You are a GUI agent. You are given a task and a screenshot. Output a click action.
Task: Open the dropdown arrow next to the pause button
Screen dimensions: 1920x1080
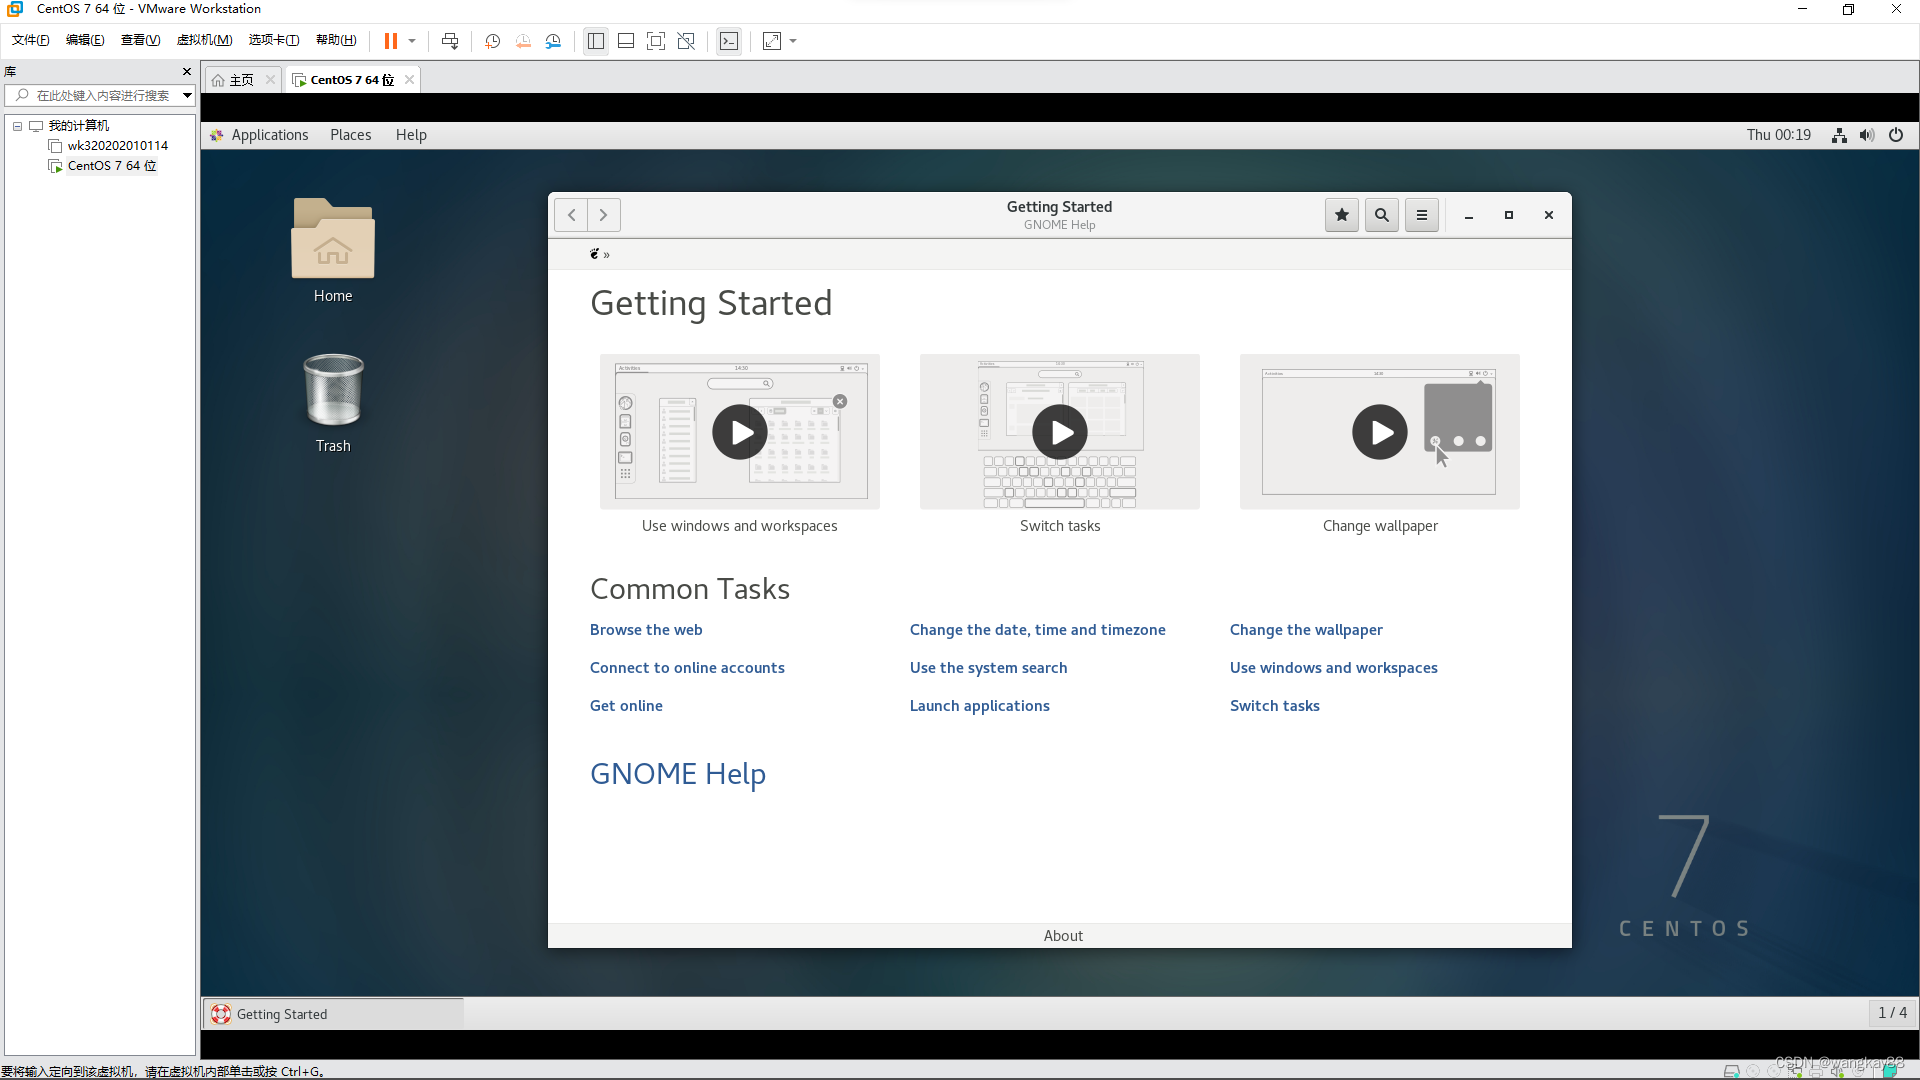pyautogui.click(x=412, y=41)
